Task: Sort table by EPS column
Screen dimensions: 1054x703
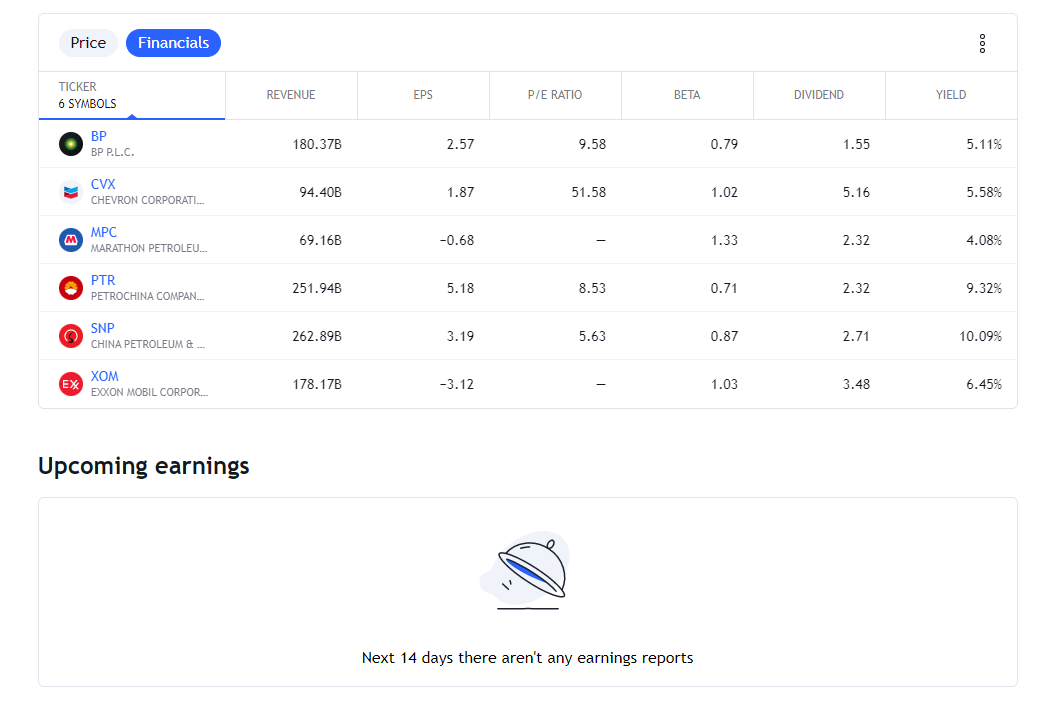Action: pos(423,95)
